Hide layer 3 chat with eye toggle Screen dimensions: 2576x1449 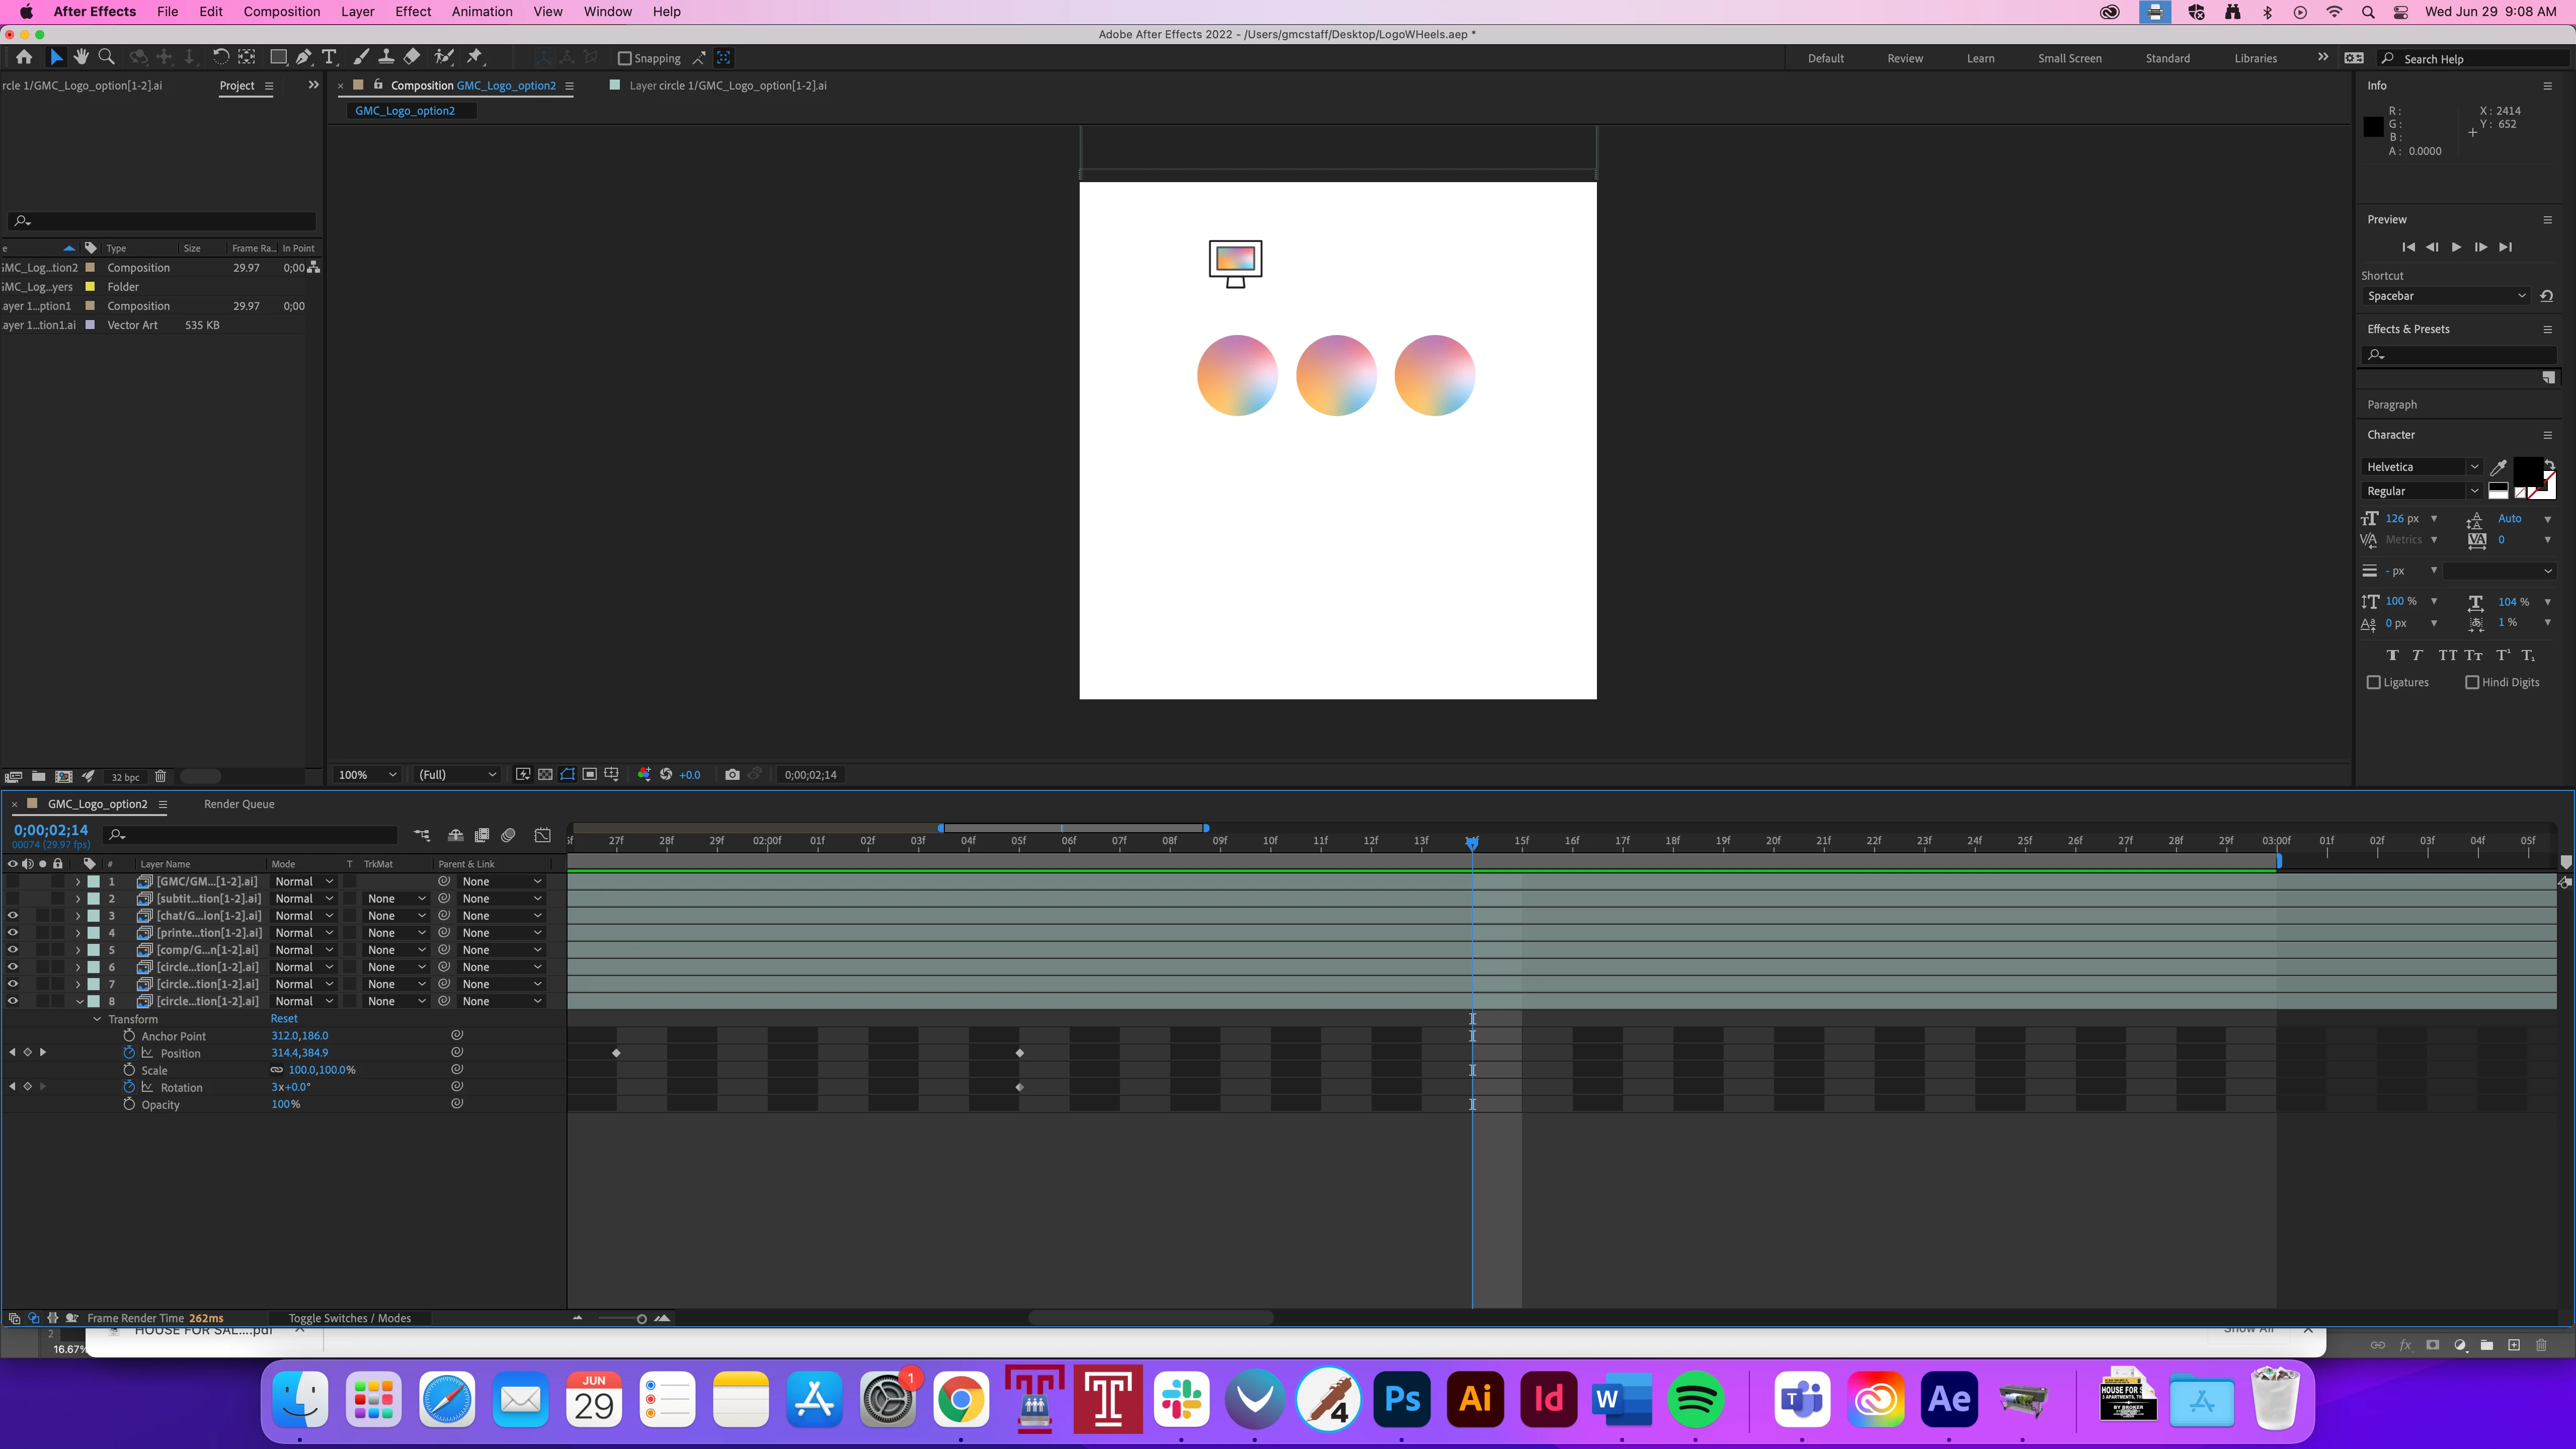tap(13, 915)
